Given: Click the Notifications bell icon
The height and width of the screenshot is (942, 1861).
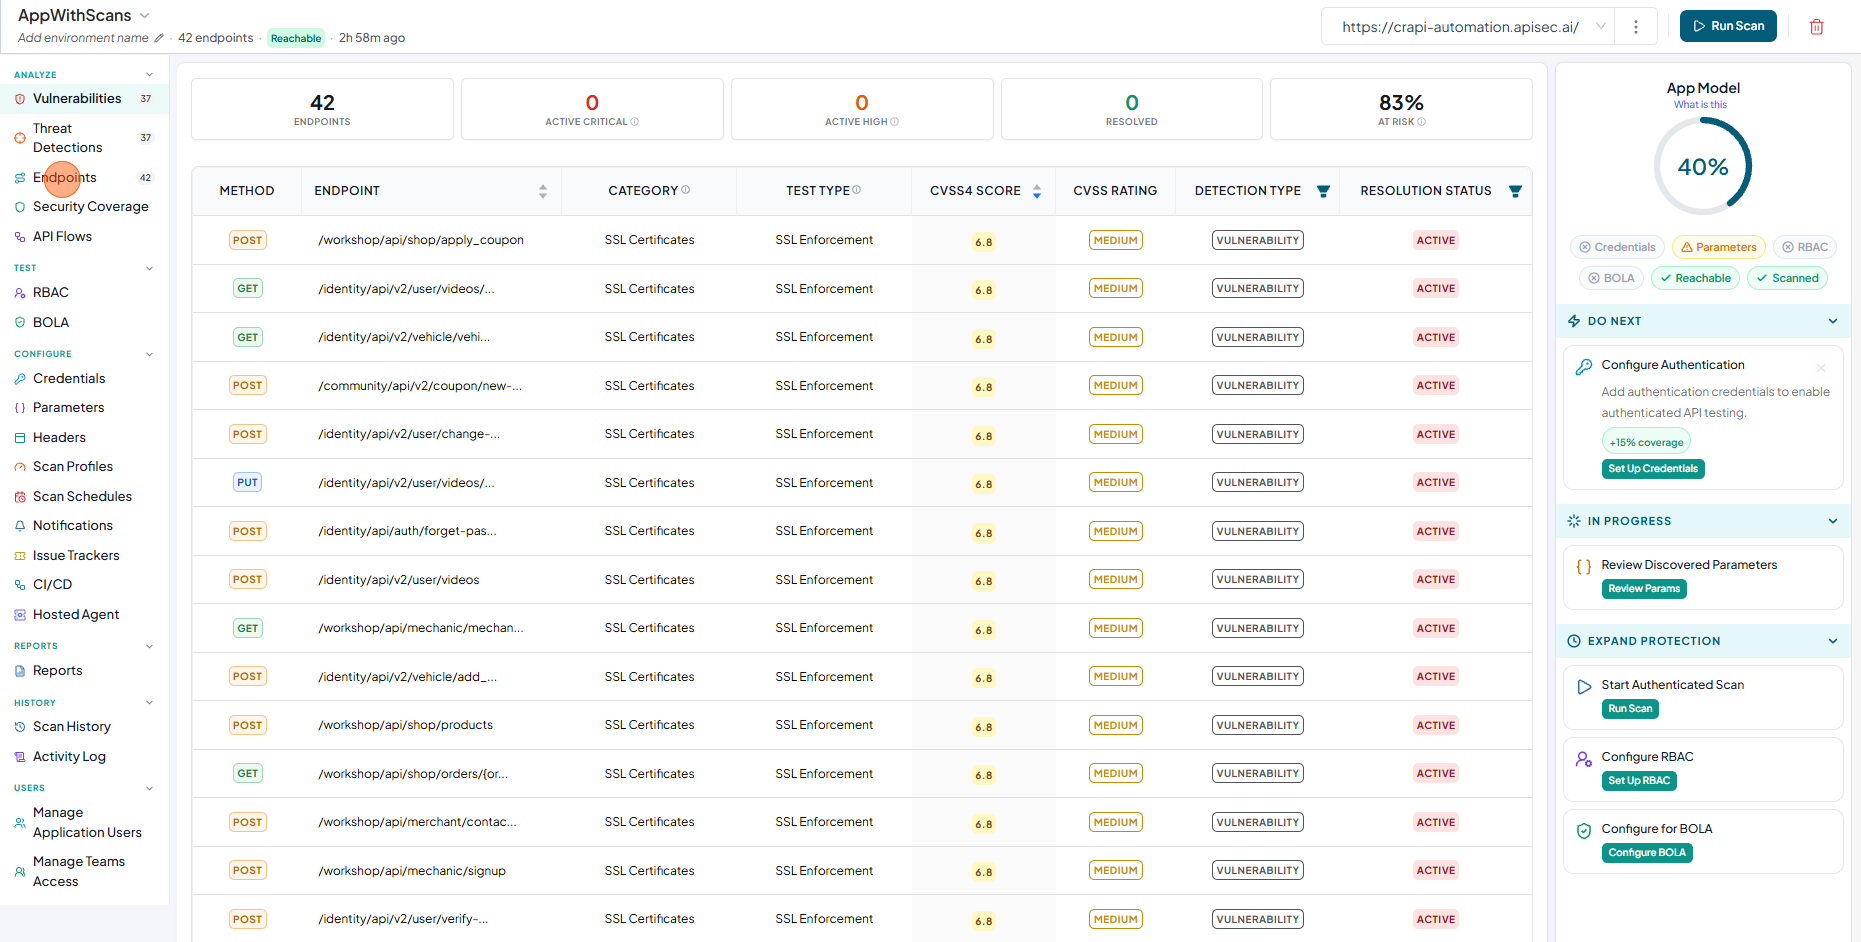Looking at the screenshot, I should 20,526.
